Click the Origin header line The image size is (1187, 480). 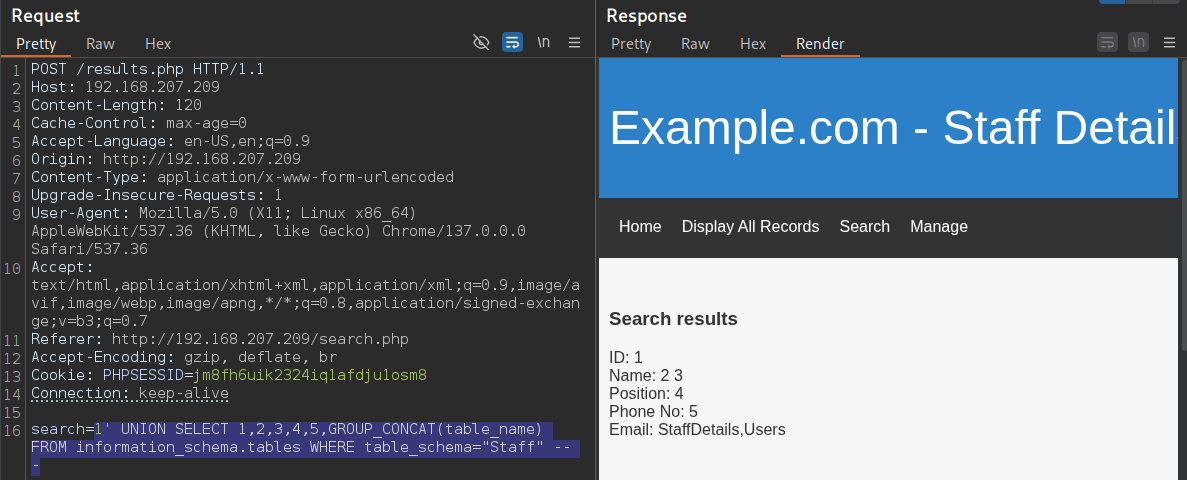(166, 159)
